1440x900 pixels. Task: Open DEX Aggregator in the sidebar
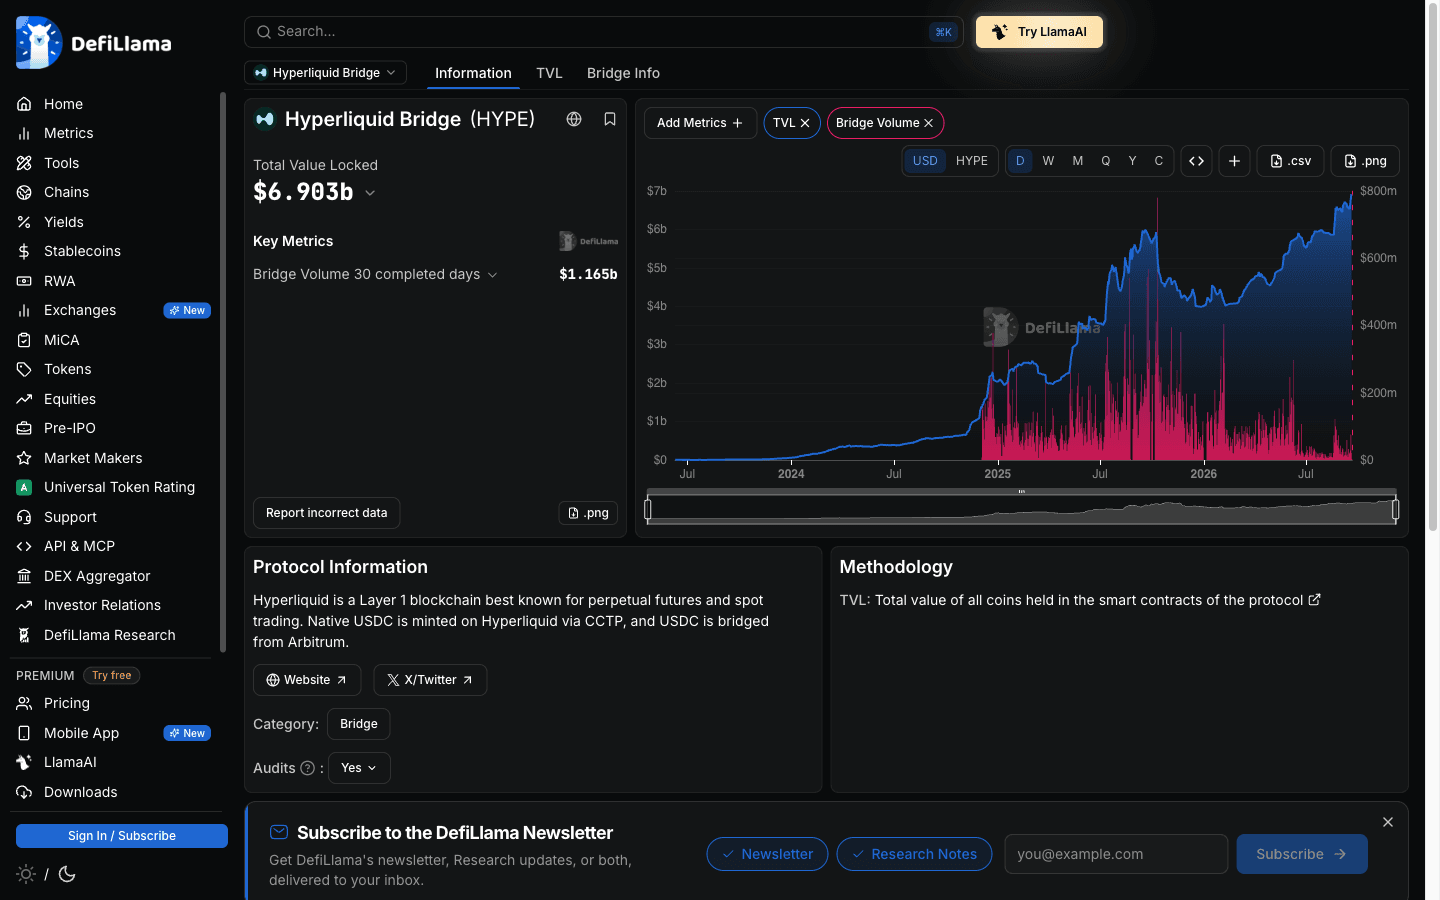[x=97, y=576]
